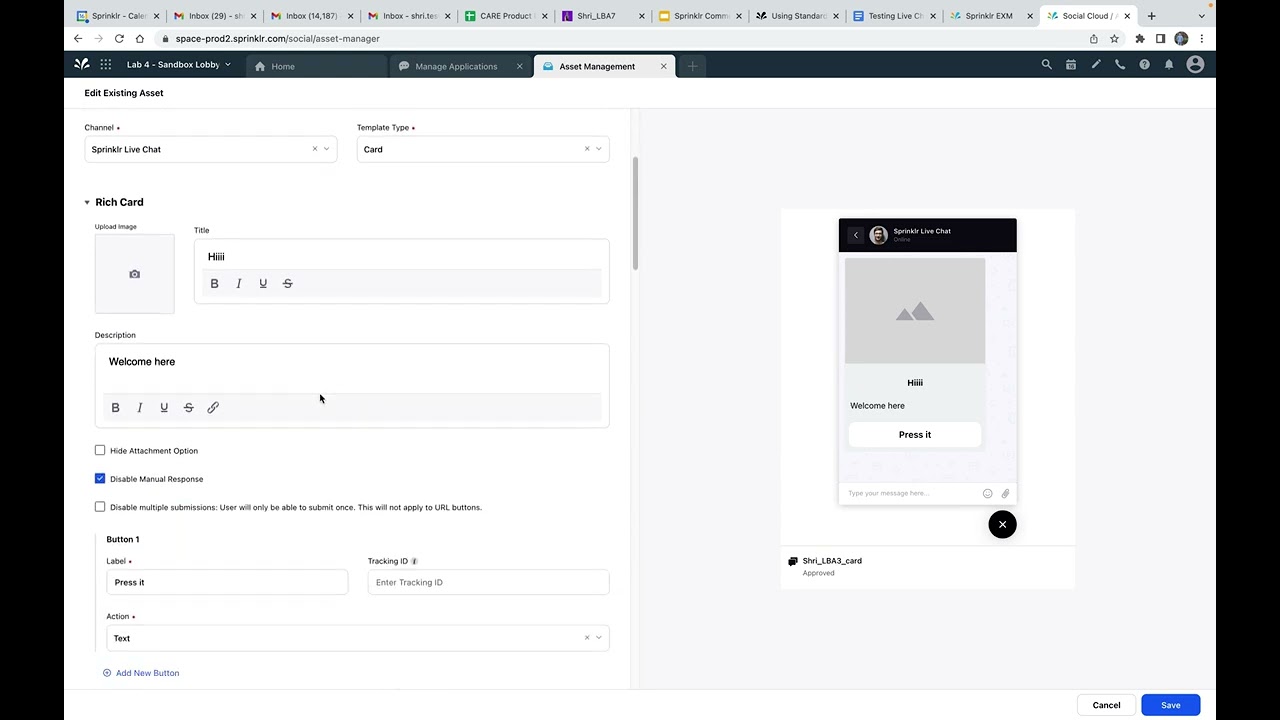Enable Hide Attachment Option checkbox

(100, 451)
